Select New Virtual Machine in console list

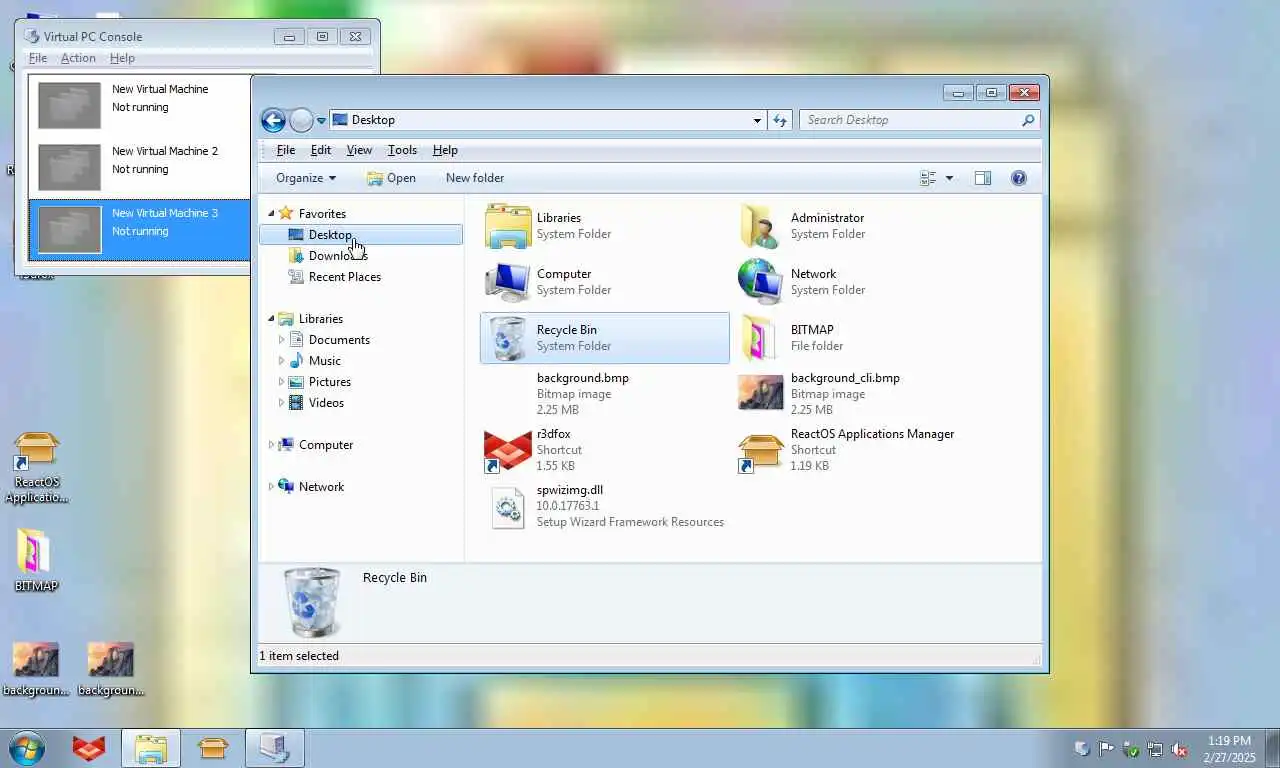(140, 106)
